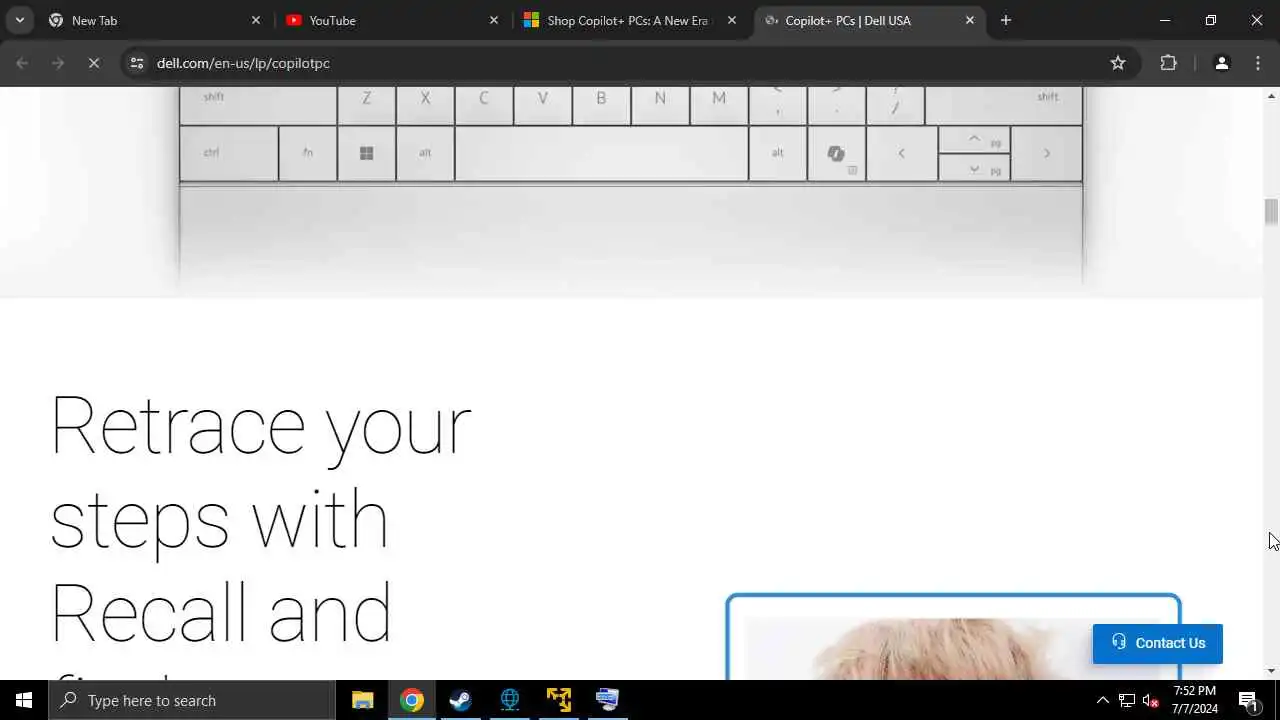
Task: Open the globe app in taskbar
Action: 510,700
